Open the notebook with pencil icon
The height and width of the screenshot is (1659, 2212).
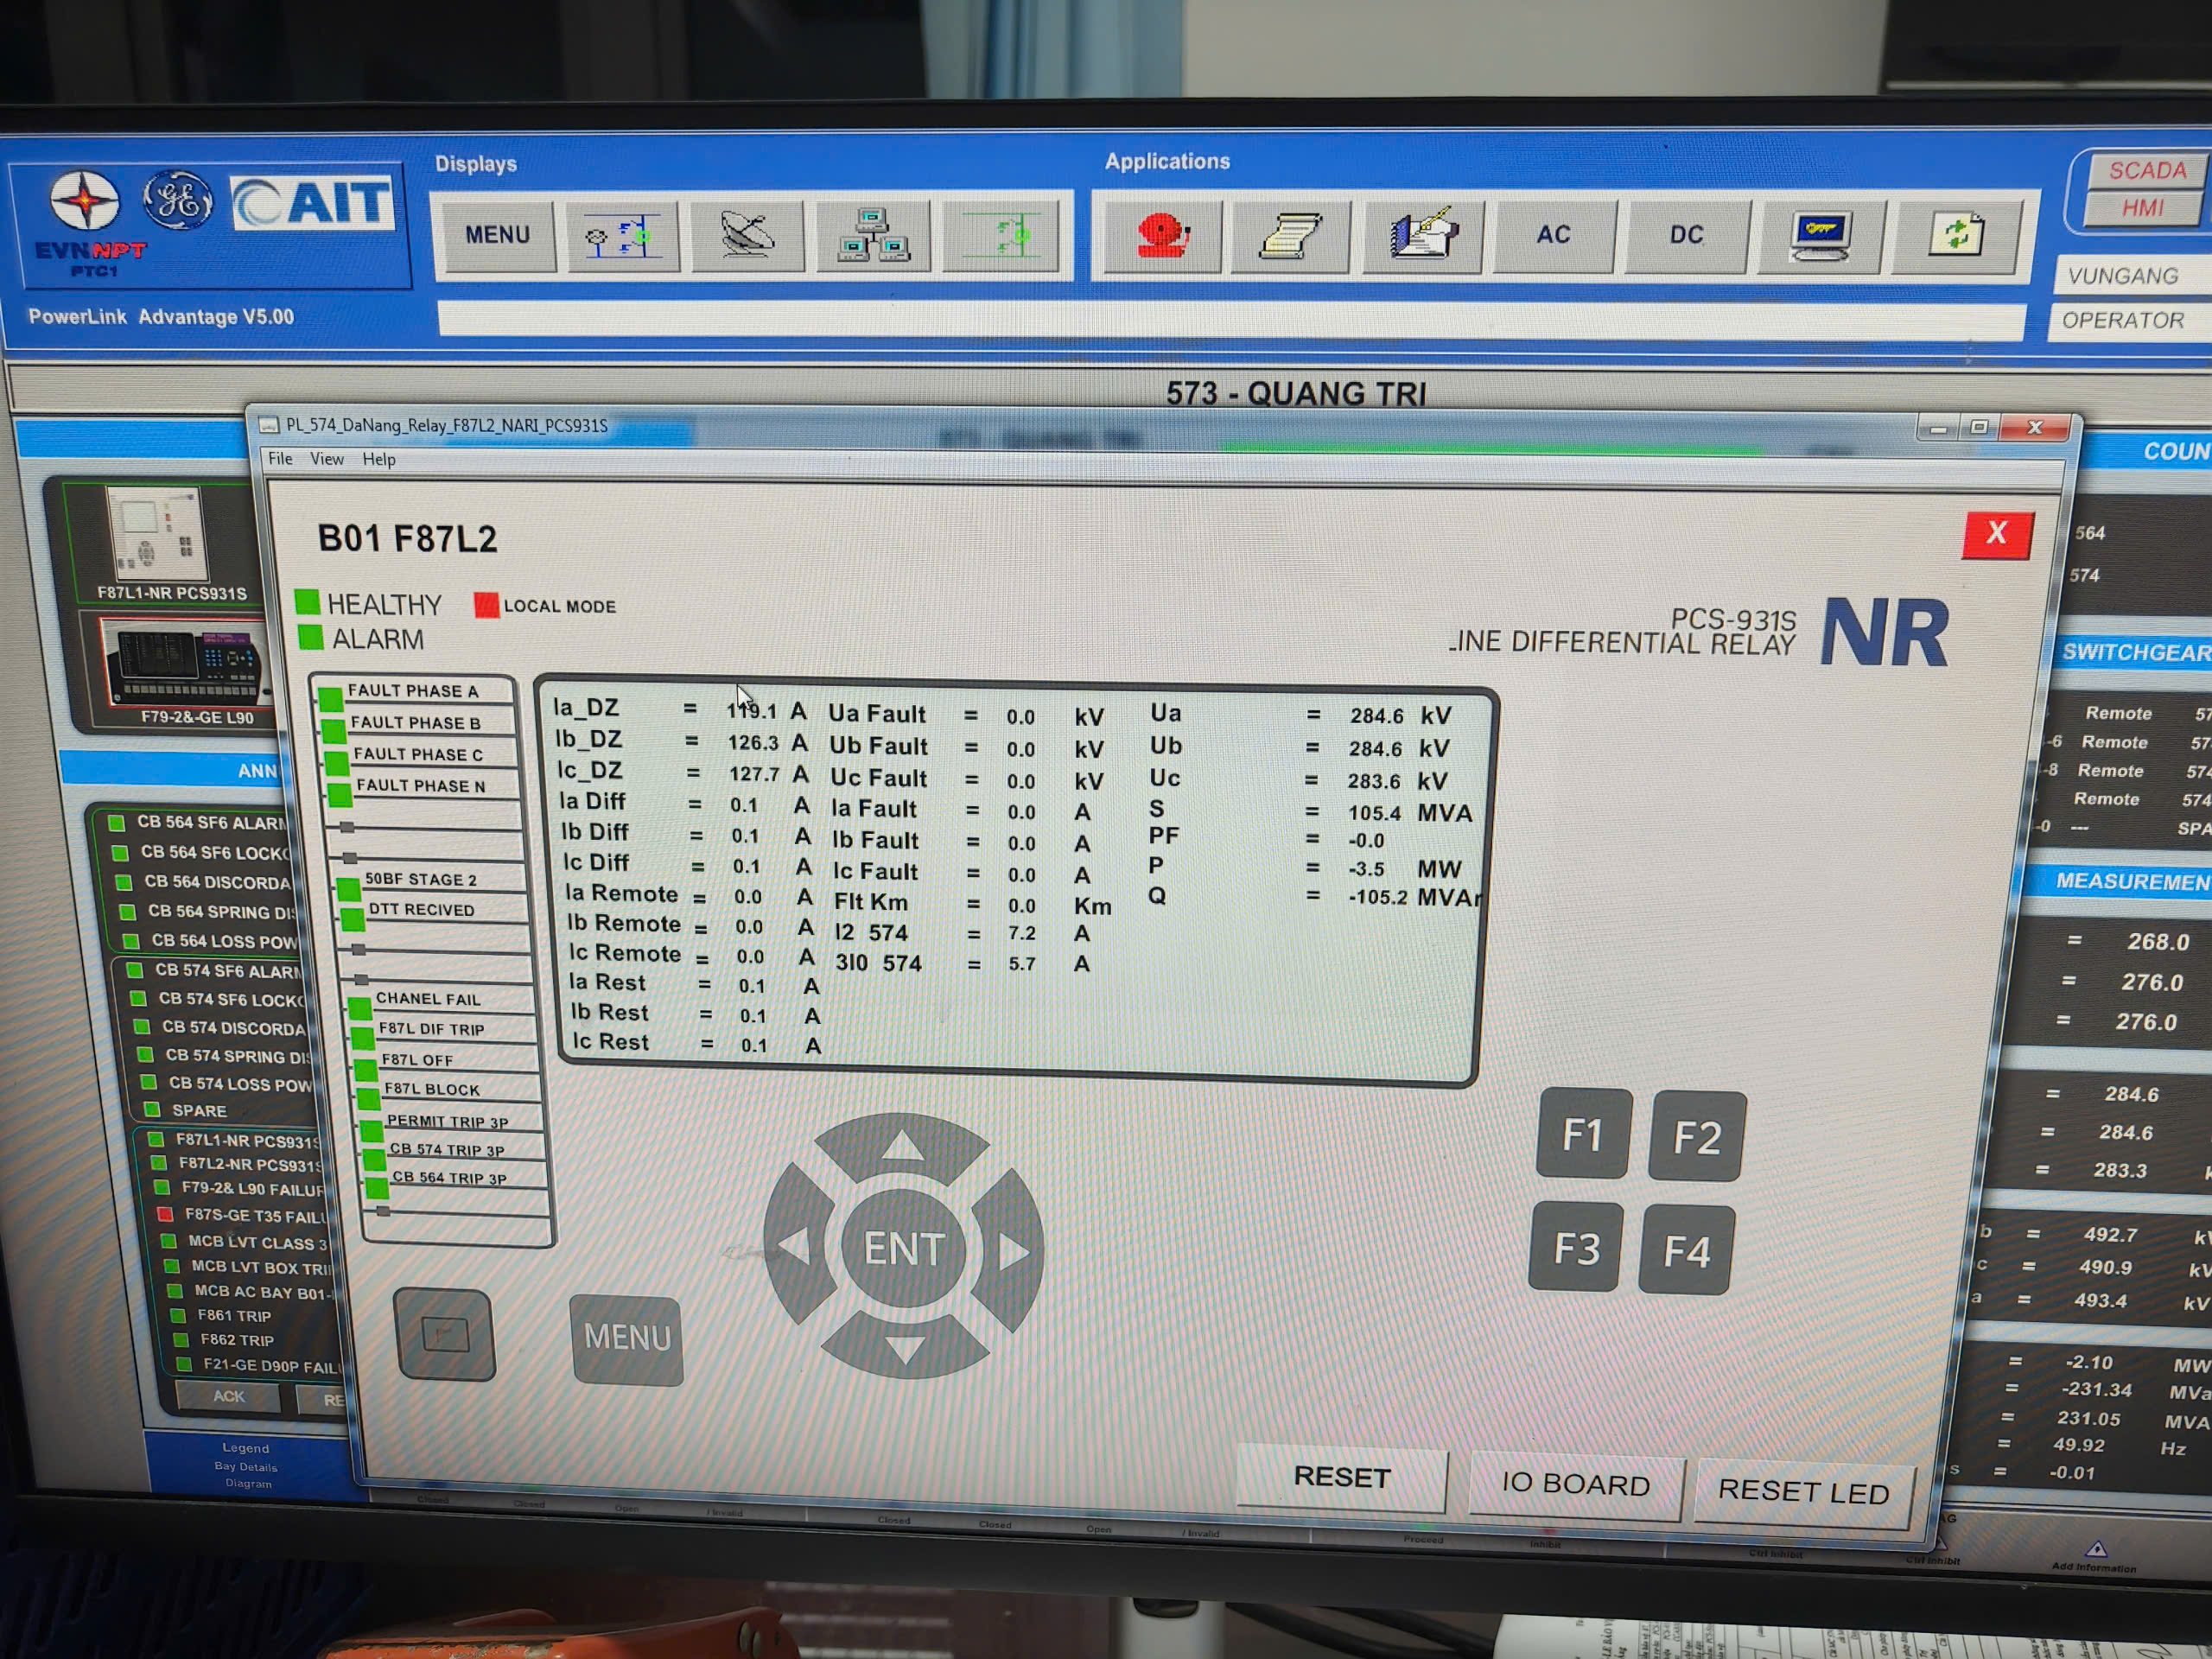[1422, 236]
